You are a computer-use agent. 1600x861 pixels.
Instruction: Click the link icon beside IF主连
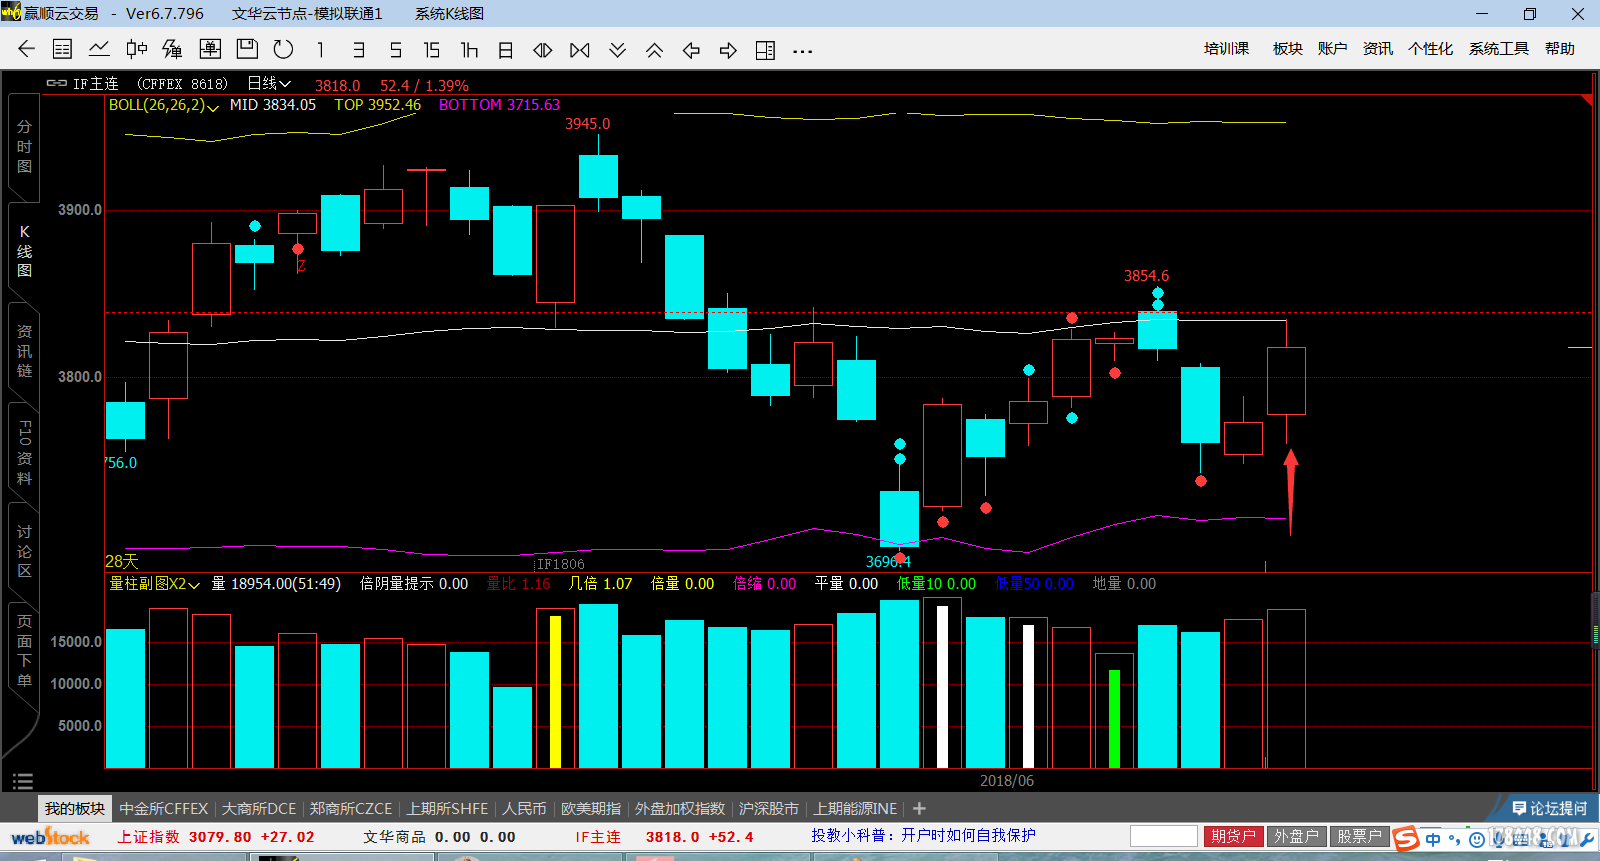(57, 84)
